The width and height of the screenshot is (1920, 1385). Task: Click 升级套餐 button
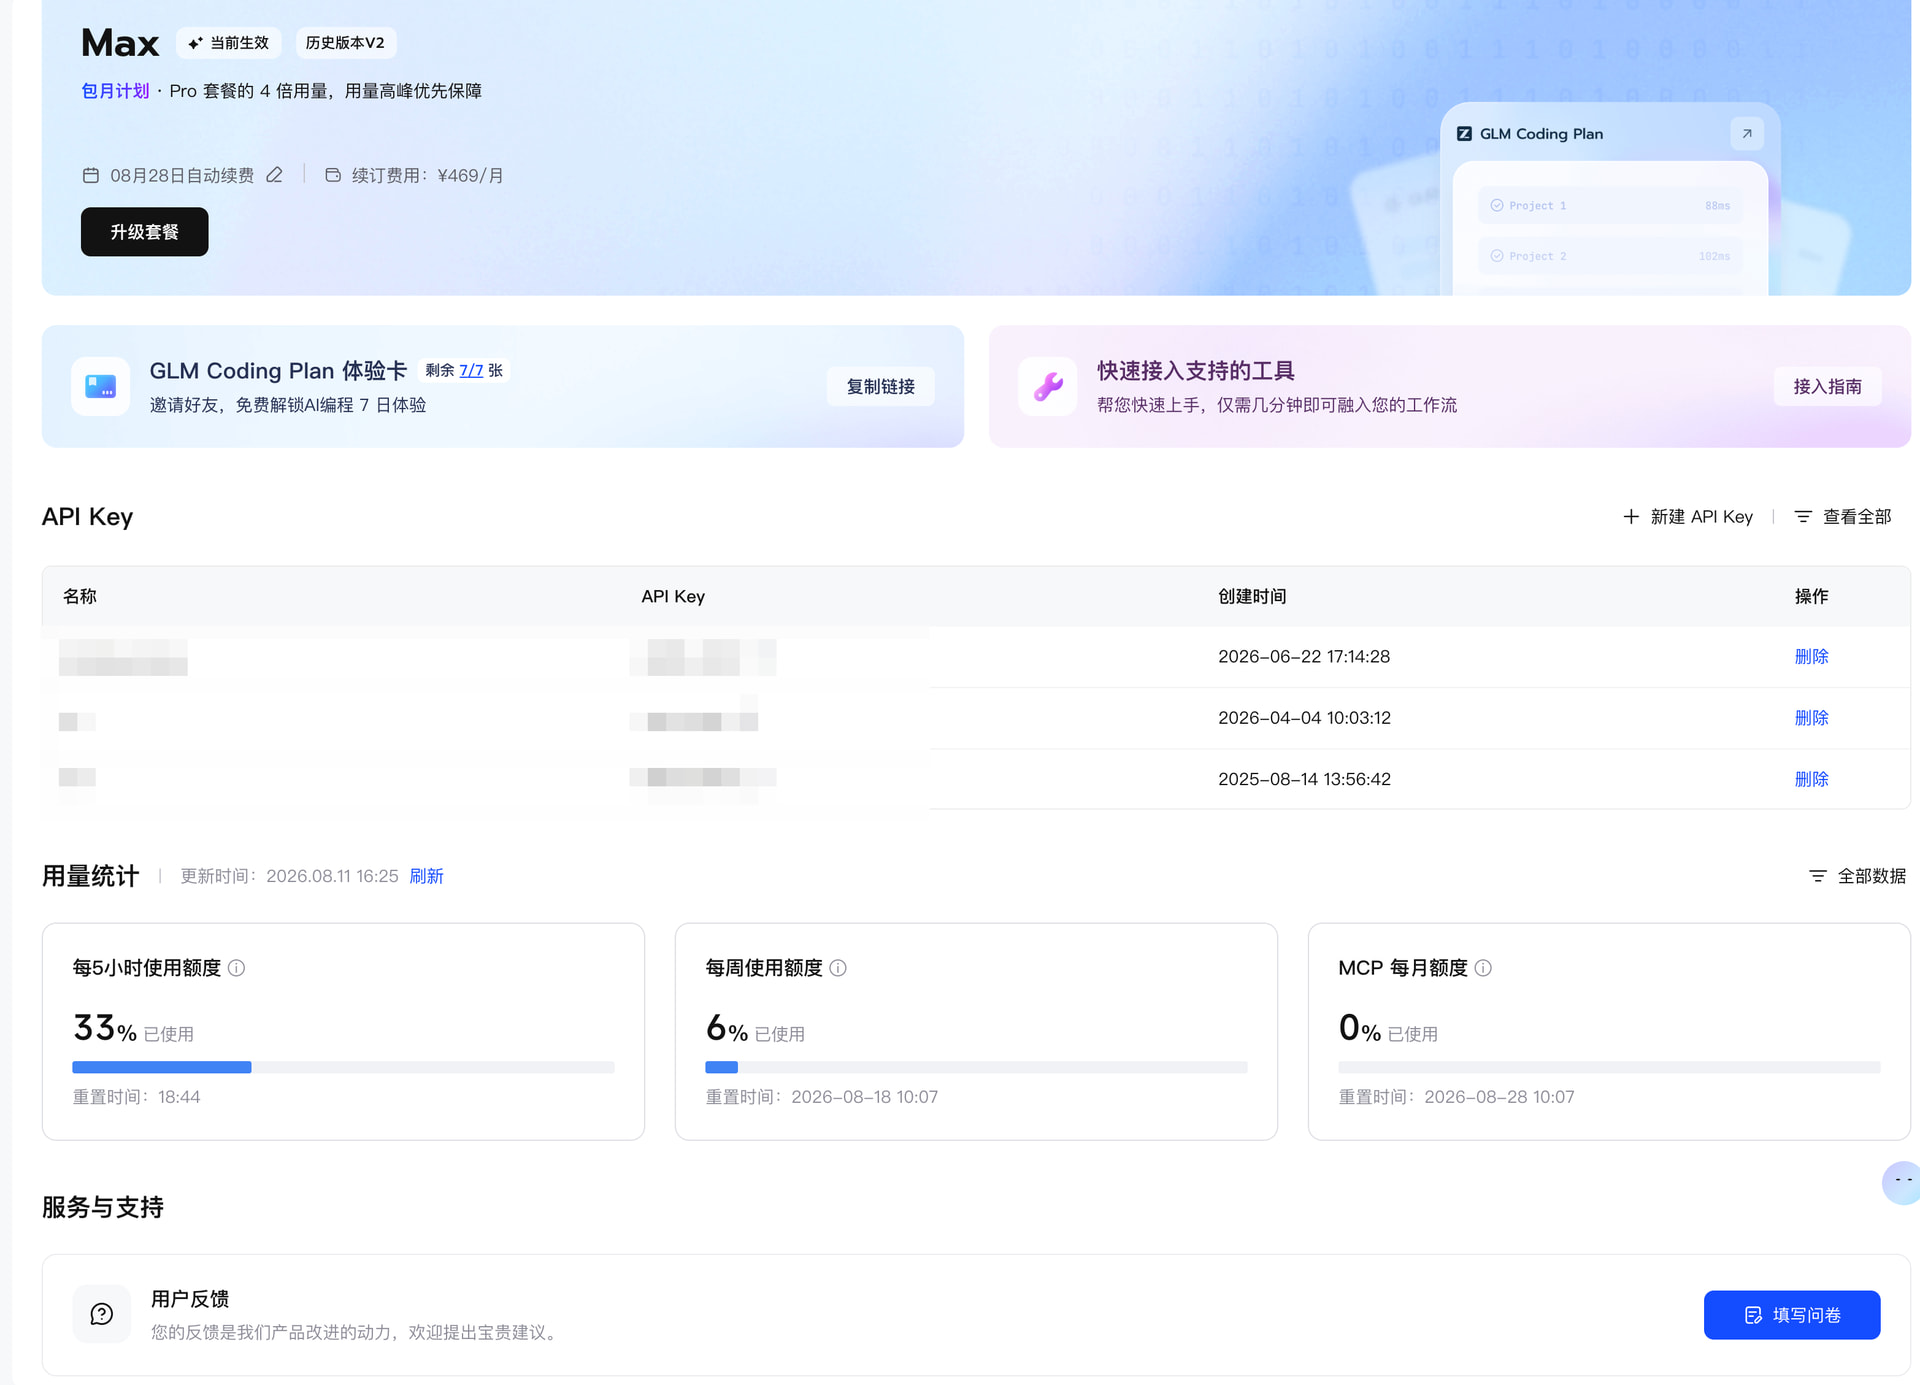145,232
